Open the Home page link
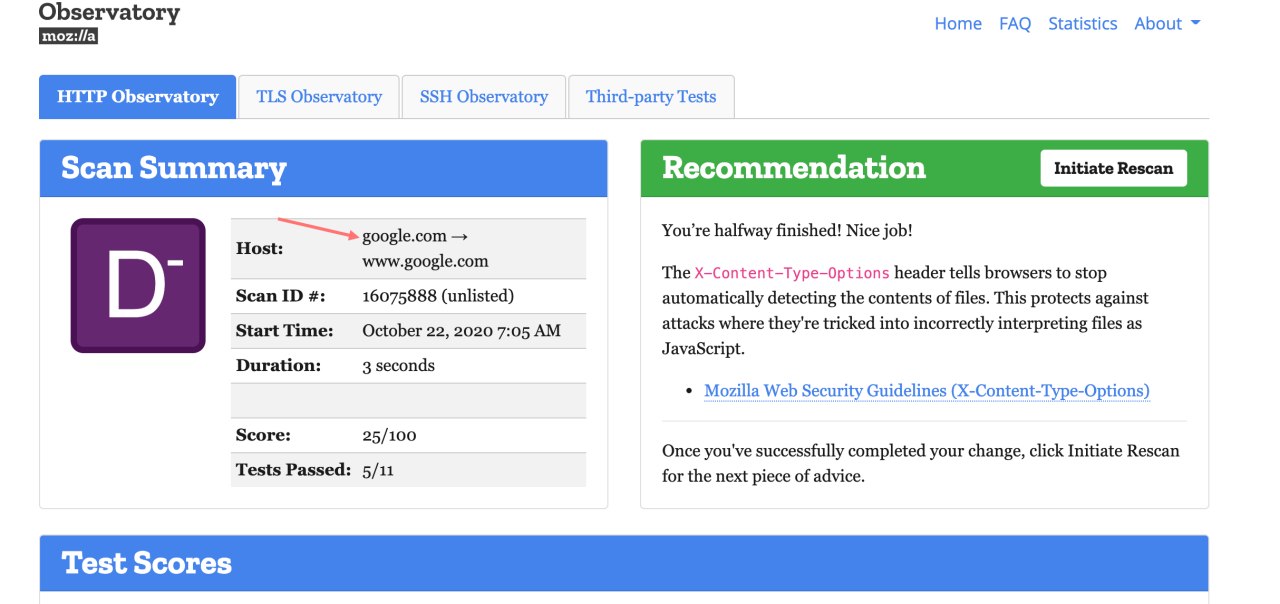 (957, 24)
